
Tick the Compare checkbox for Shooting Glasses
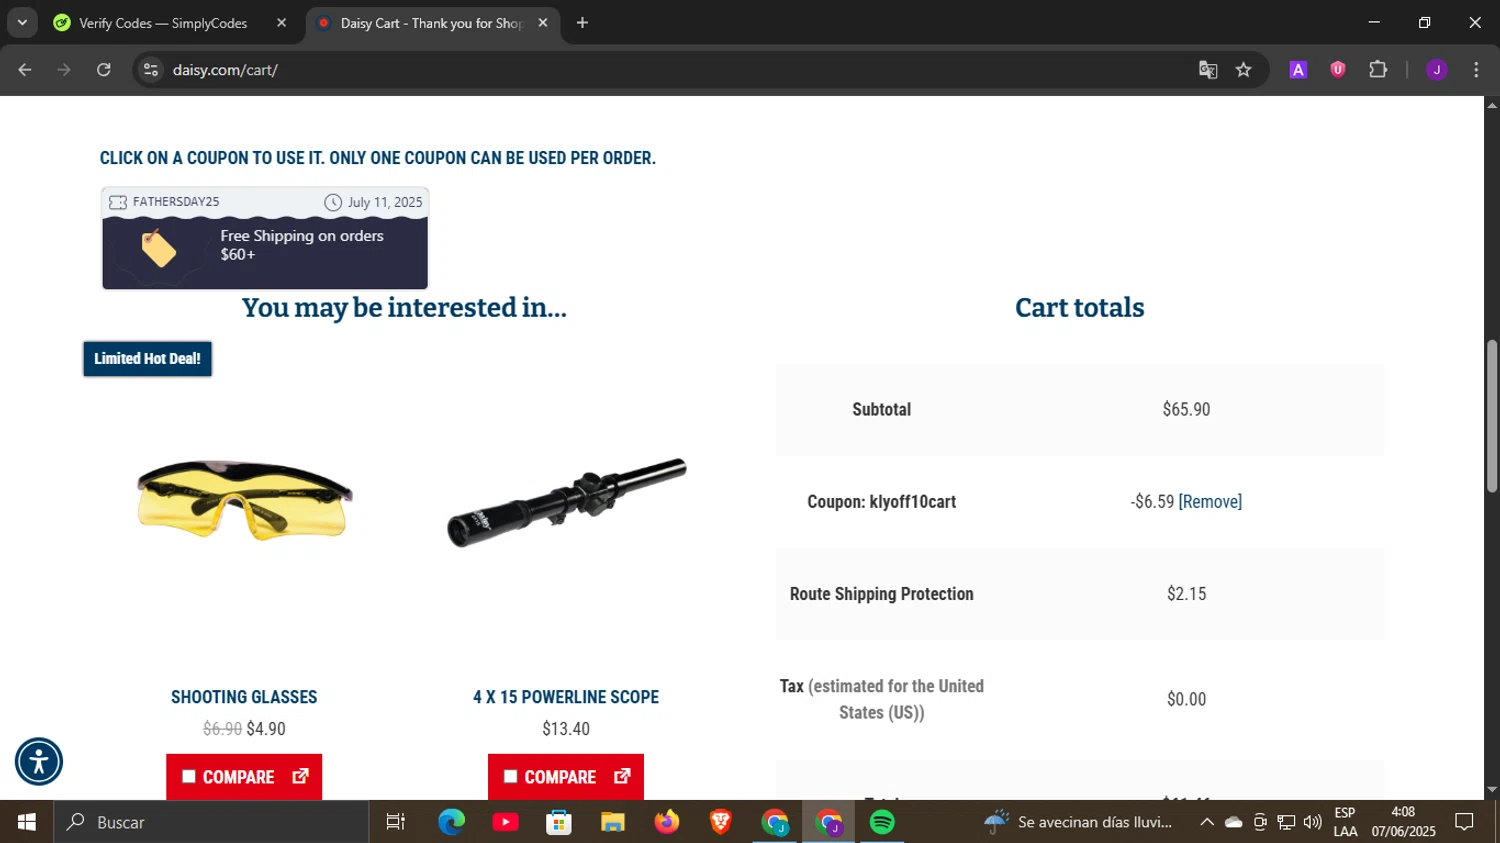click(189, 776)
